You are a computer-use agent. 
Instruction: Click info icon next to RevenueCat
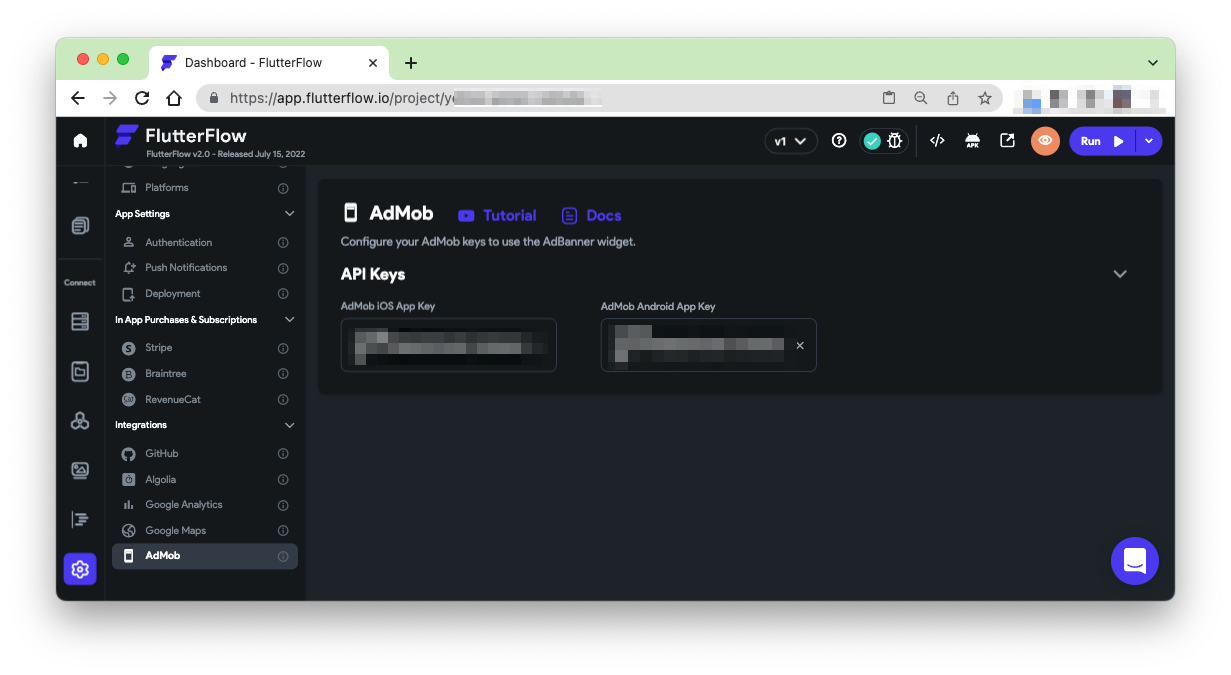click(x=283, y=400)
